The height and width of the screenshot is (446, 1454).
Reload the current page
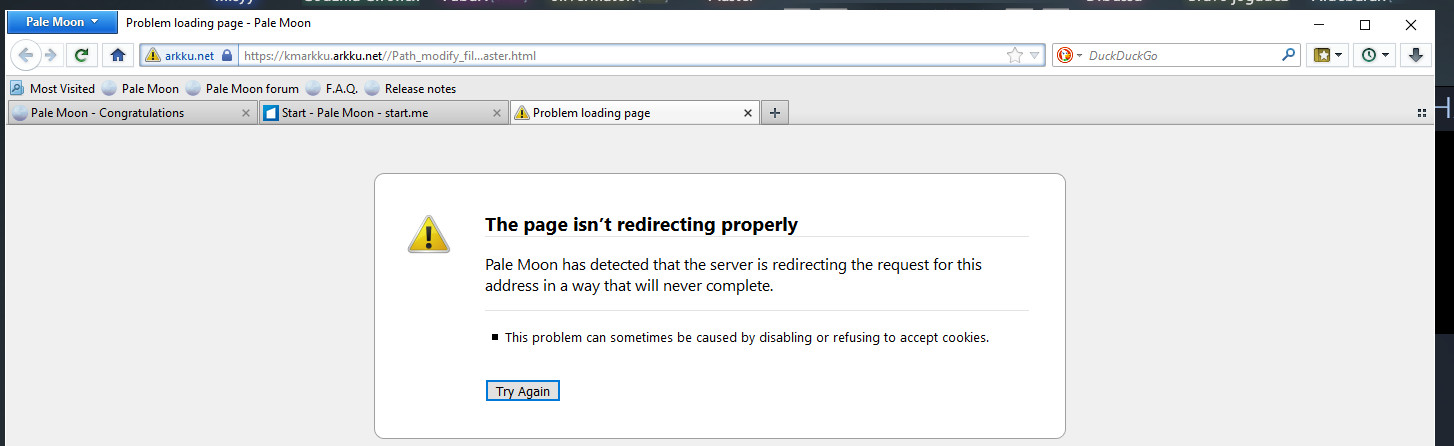pyautogui.click(x=82, y=55)
